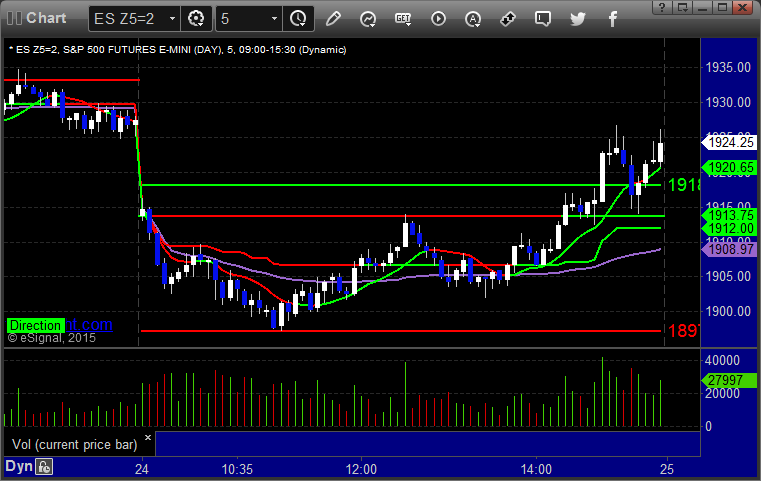Open the time template clock icon
This screenshot has height=481, width=761.
tap(298, 19)
